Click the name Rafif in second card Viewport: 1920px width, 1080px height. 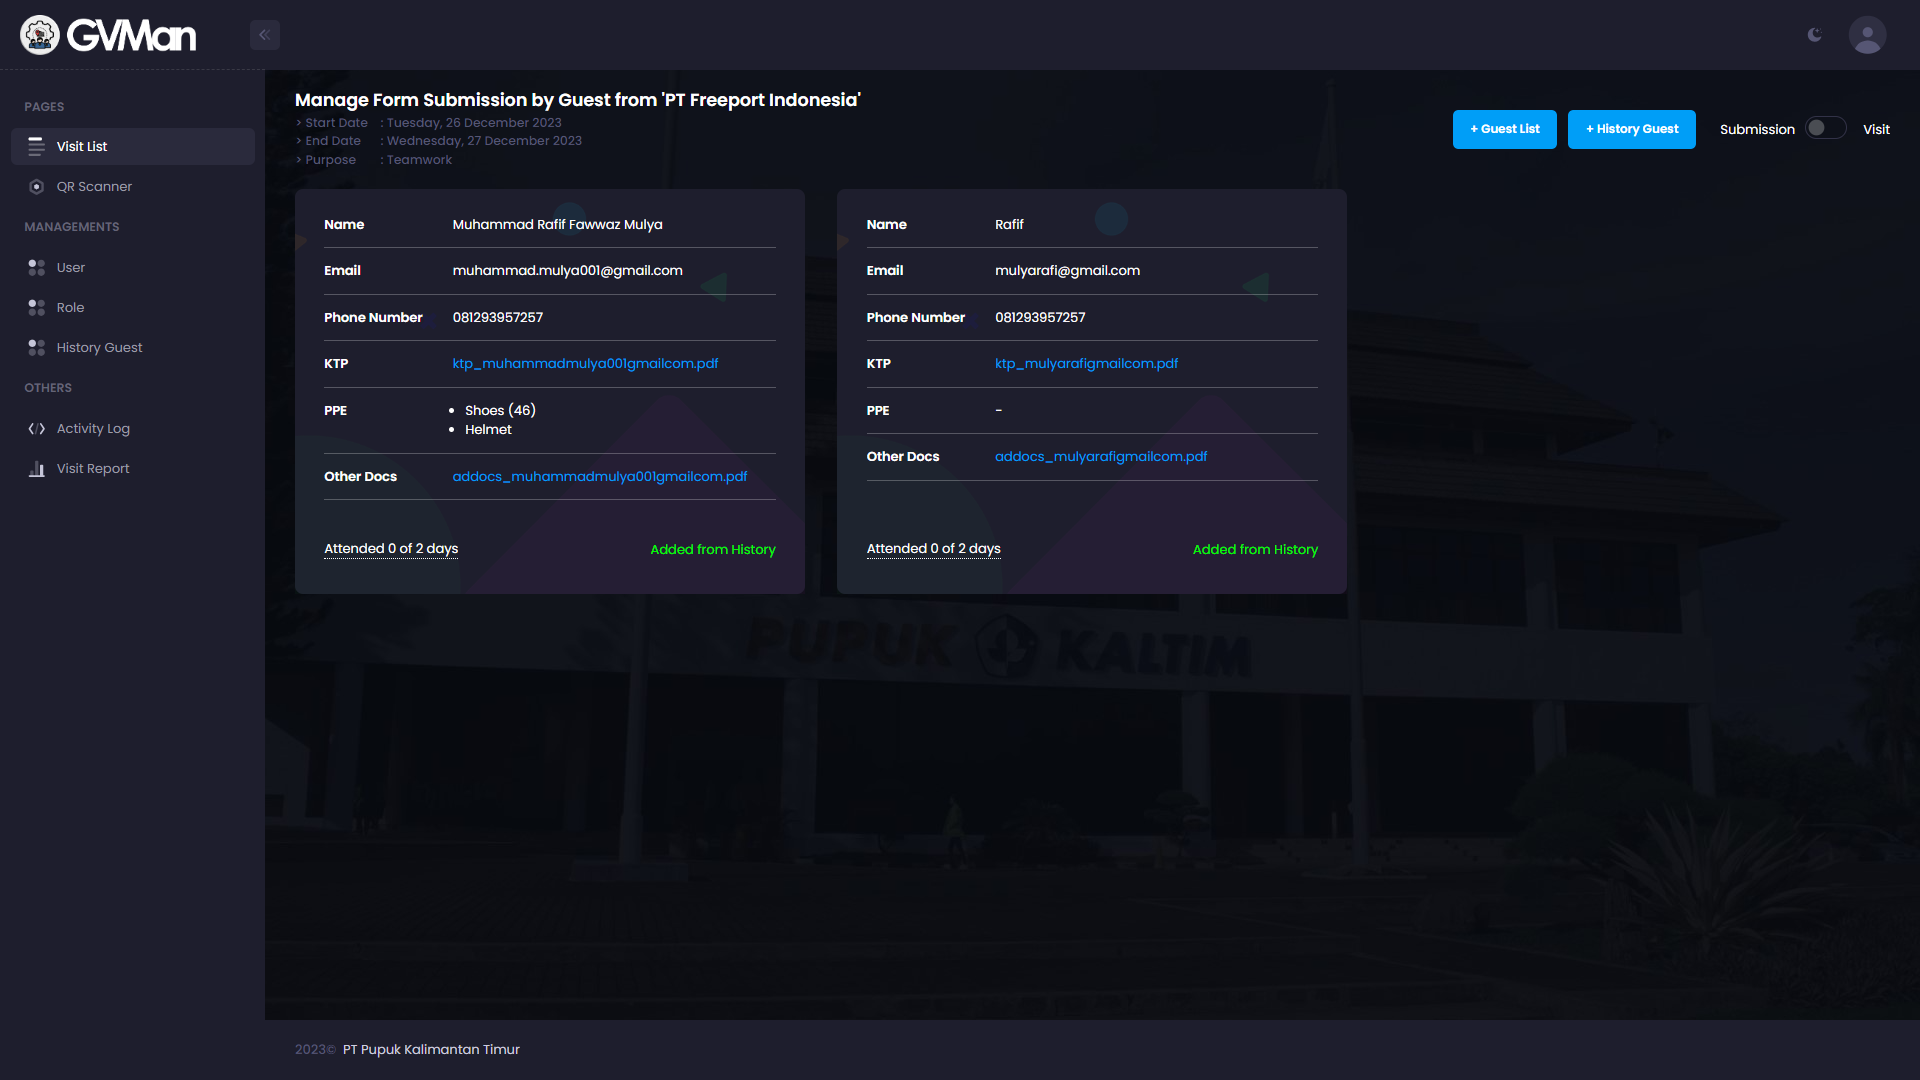coord(1009,224)
